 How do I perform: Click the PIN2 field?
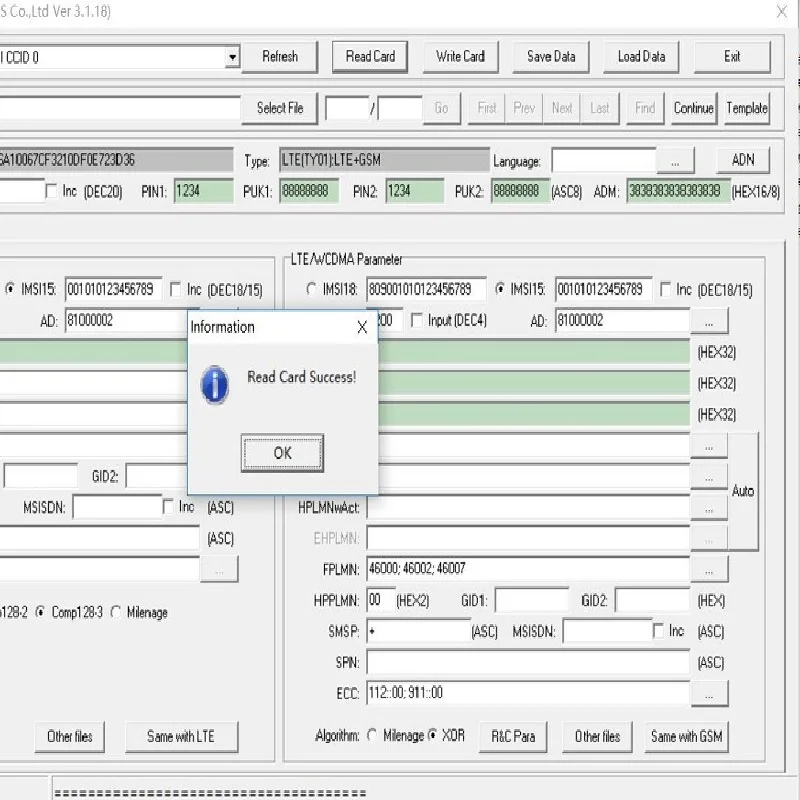(x=415, y=191)
